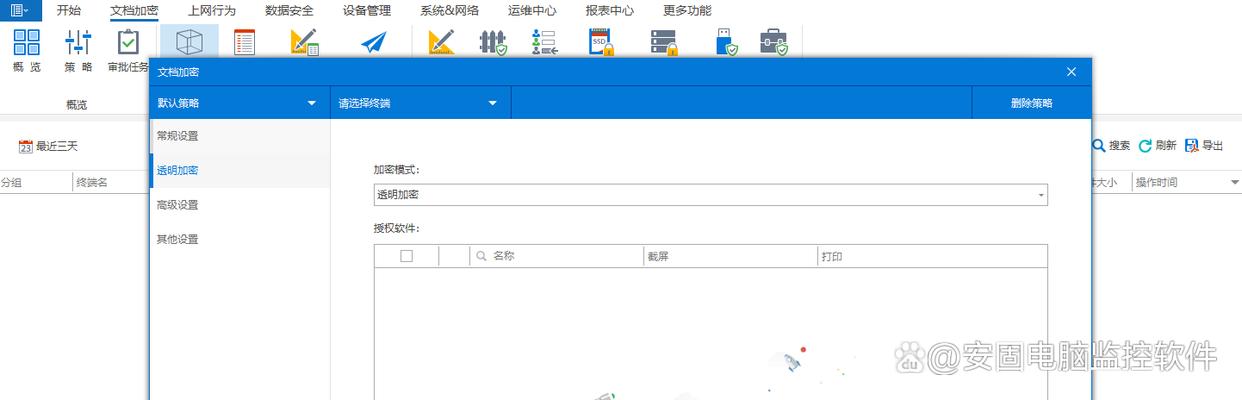Click the 刷新 refresh button
The height and width of the screenshot is (400, 1242).
(1158, 145)
